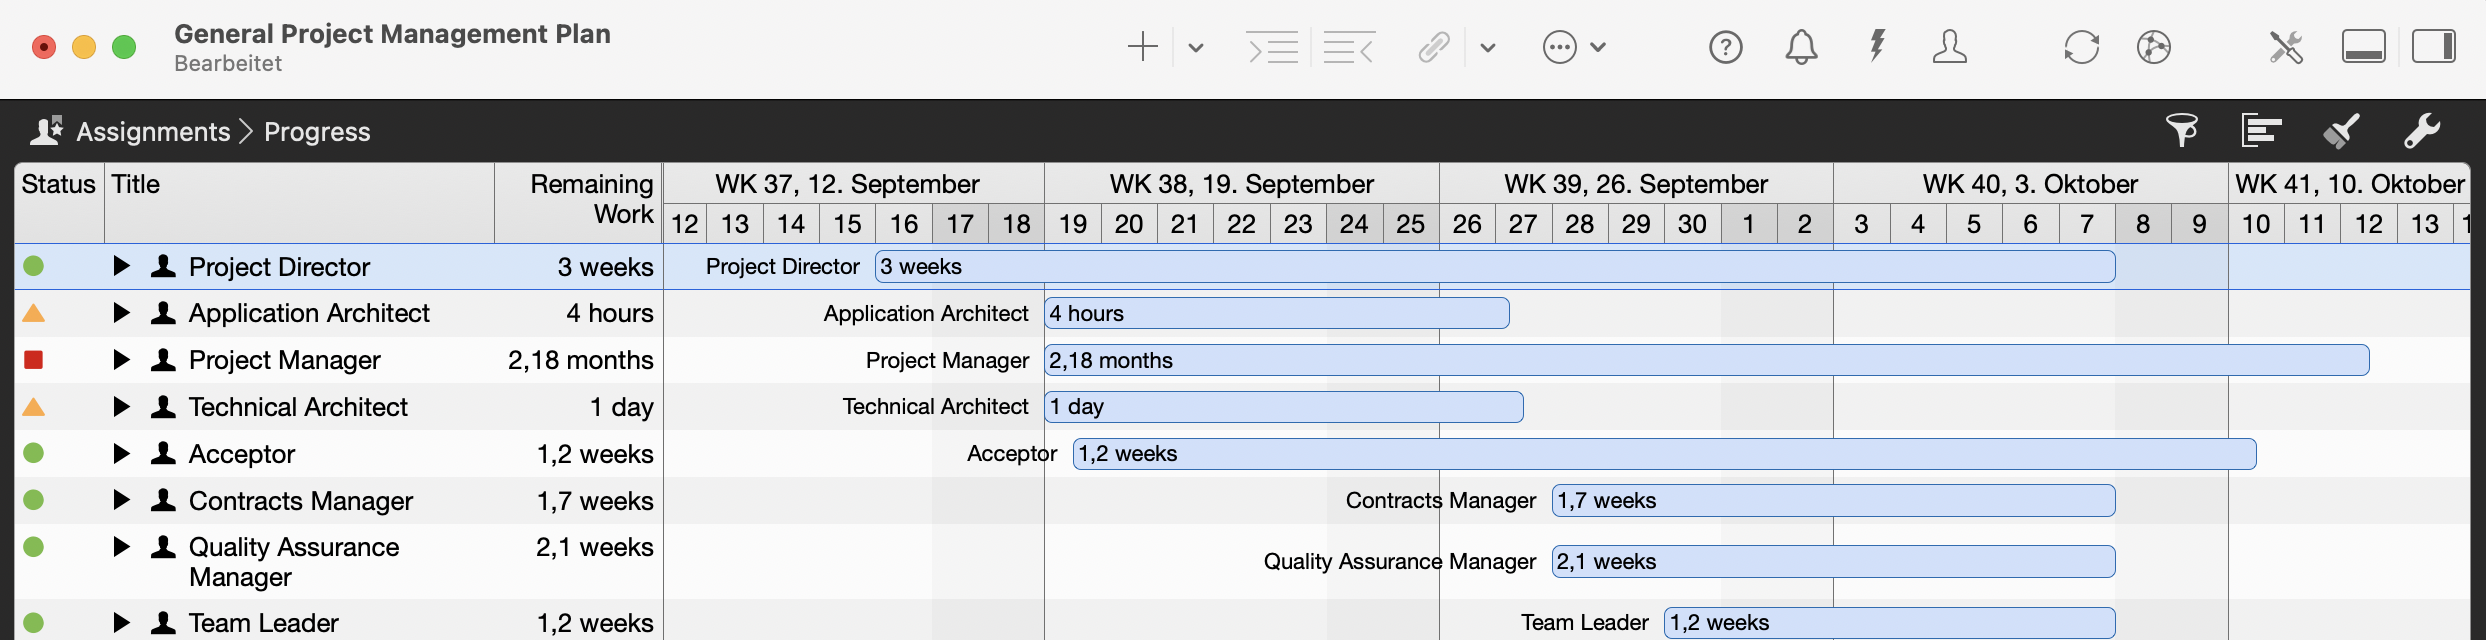
Task: Click the plus add item icon
Action: (1142, 47)
